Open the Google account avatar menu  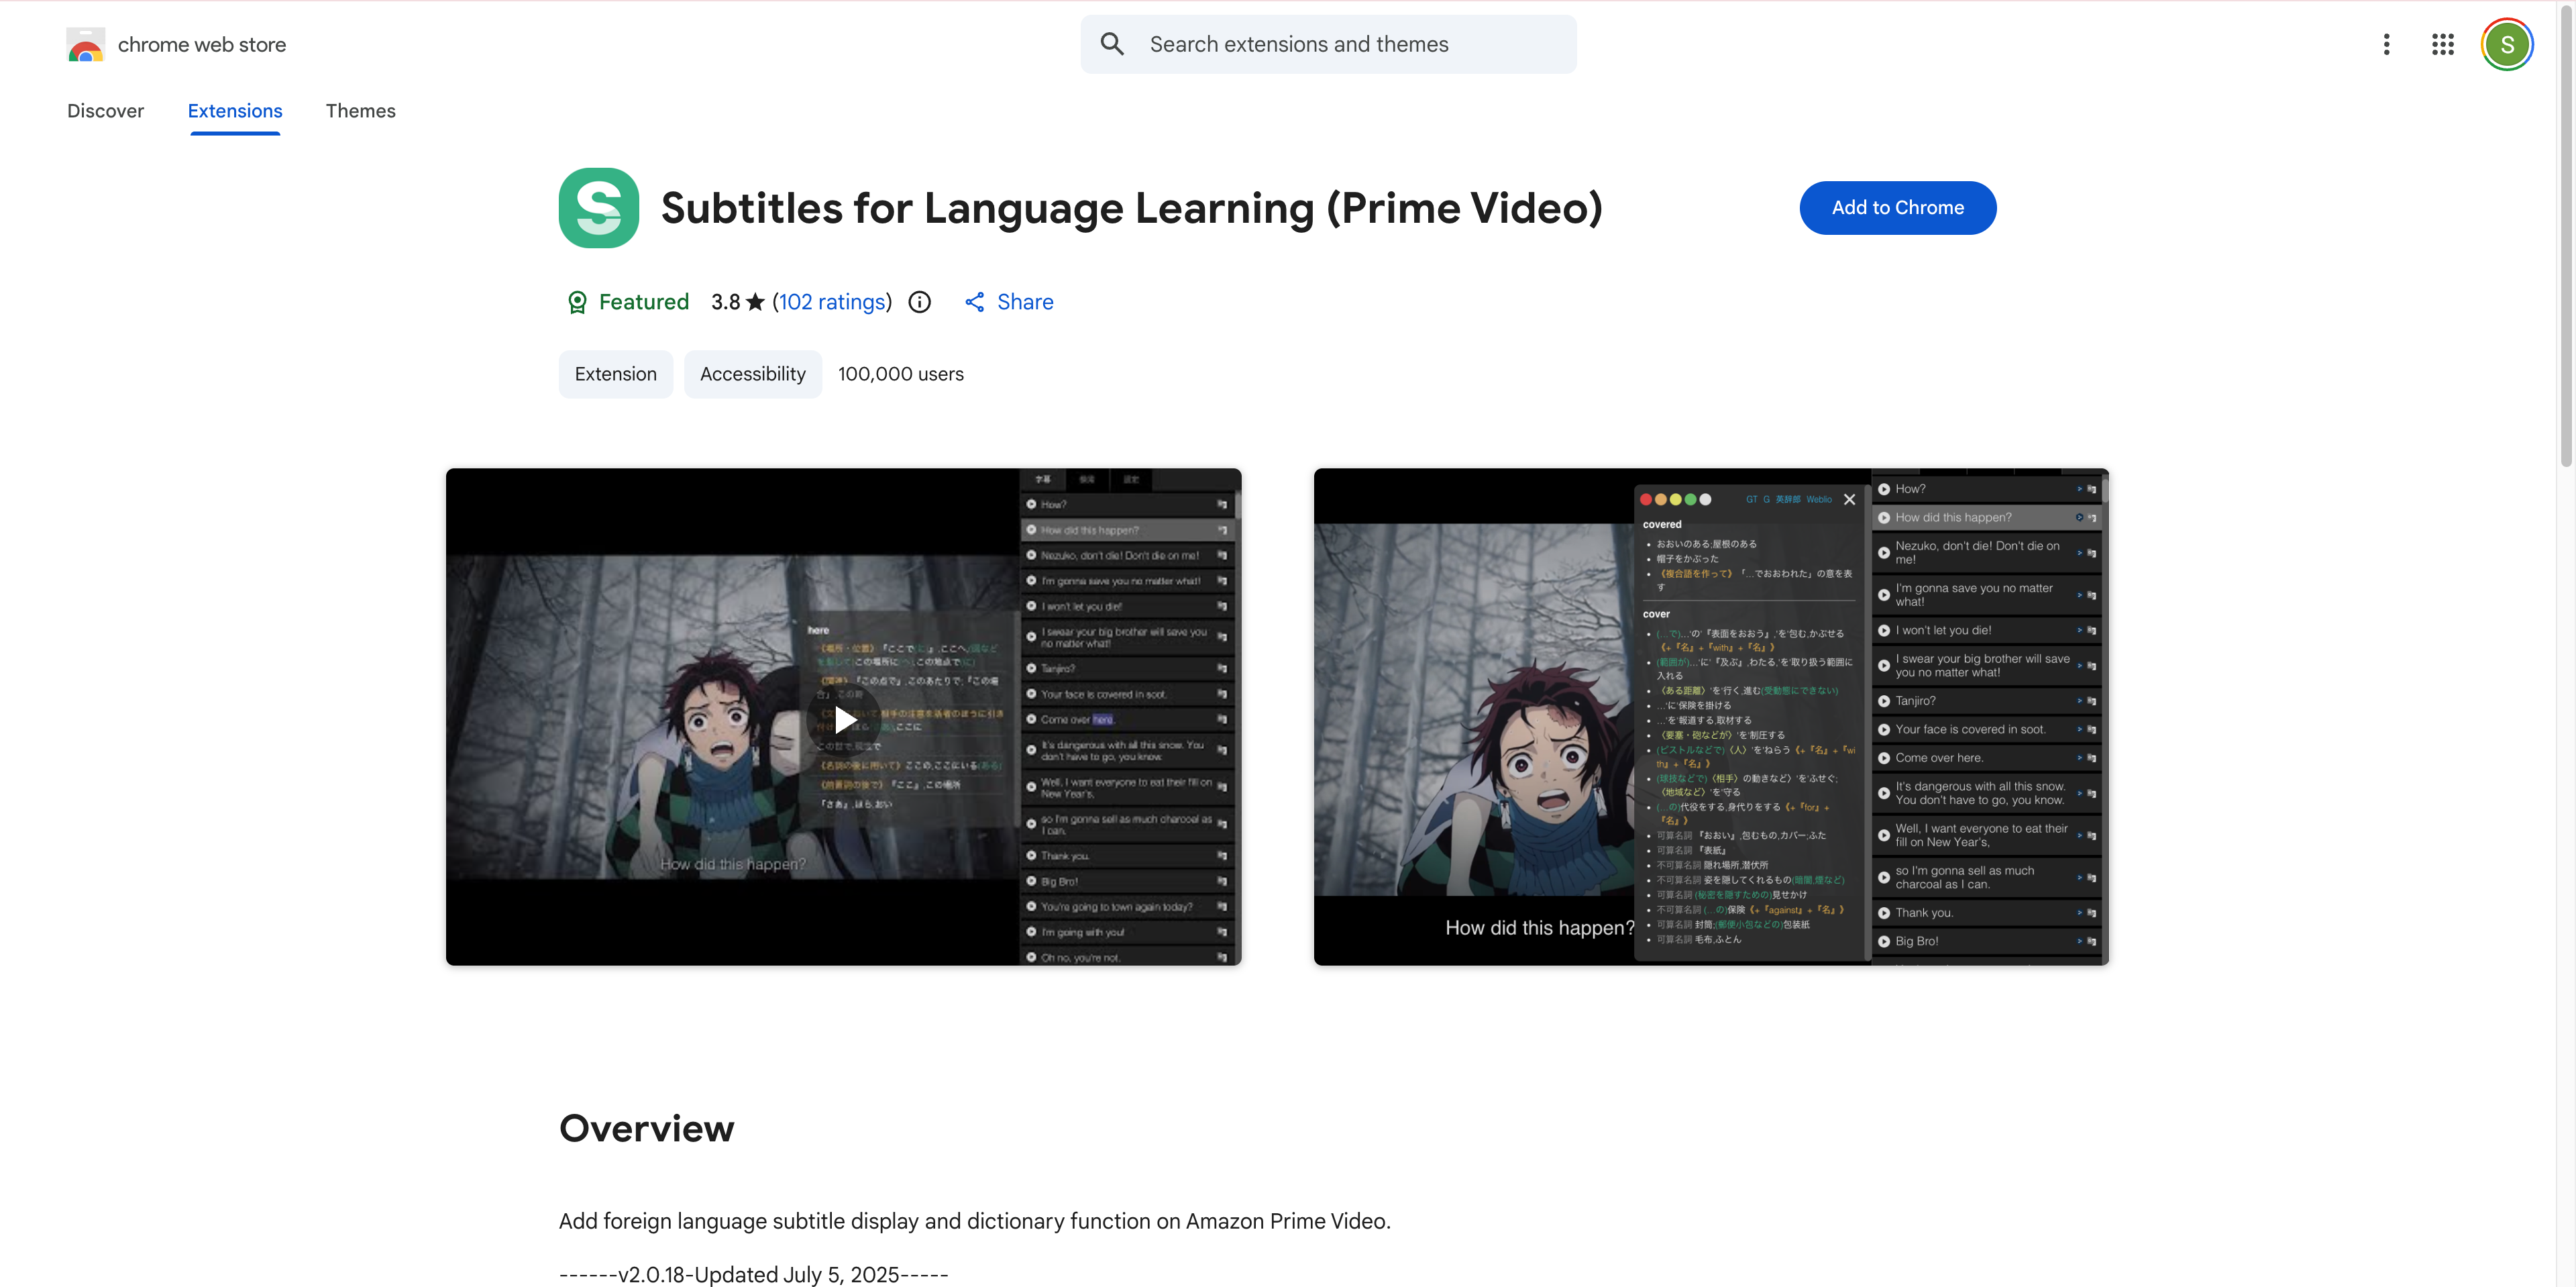[x=2506, y=44]
